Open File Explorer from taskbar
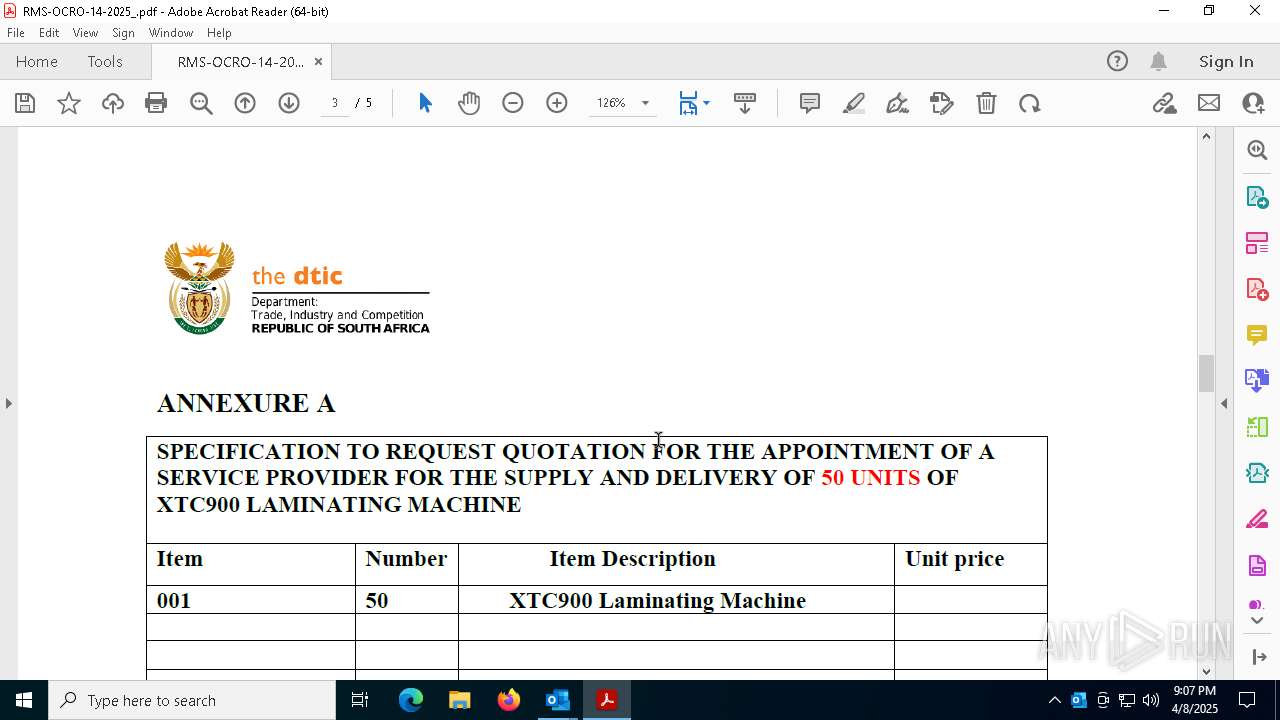Screen dimensions: 1280x720 click(459, 700)
